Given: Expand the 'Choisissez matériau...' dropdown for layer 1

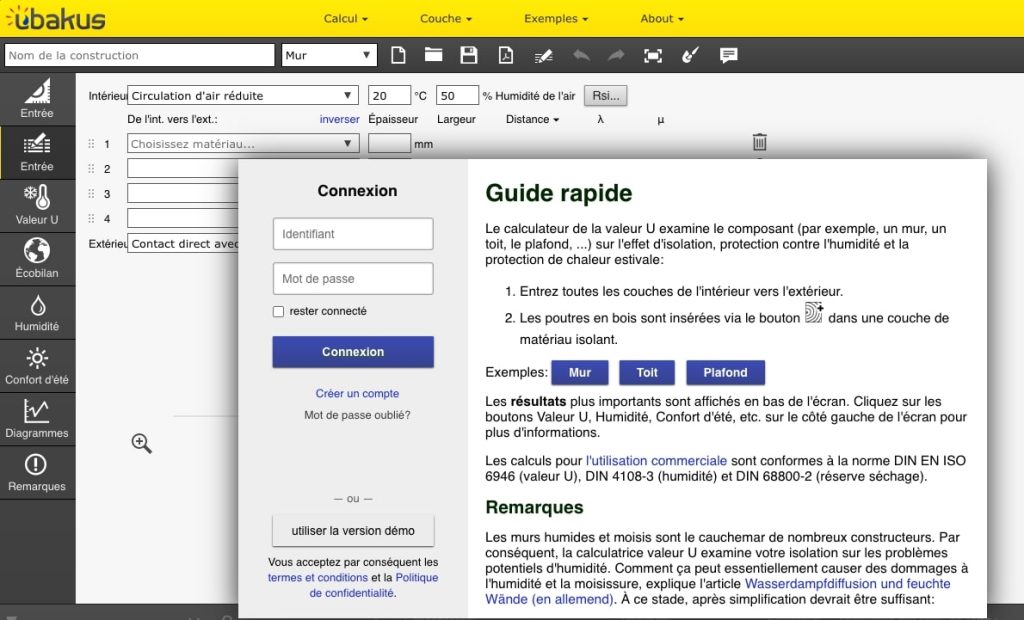Looking at the screenshot, I should tap(243, 144).
